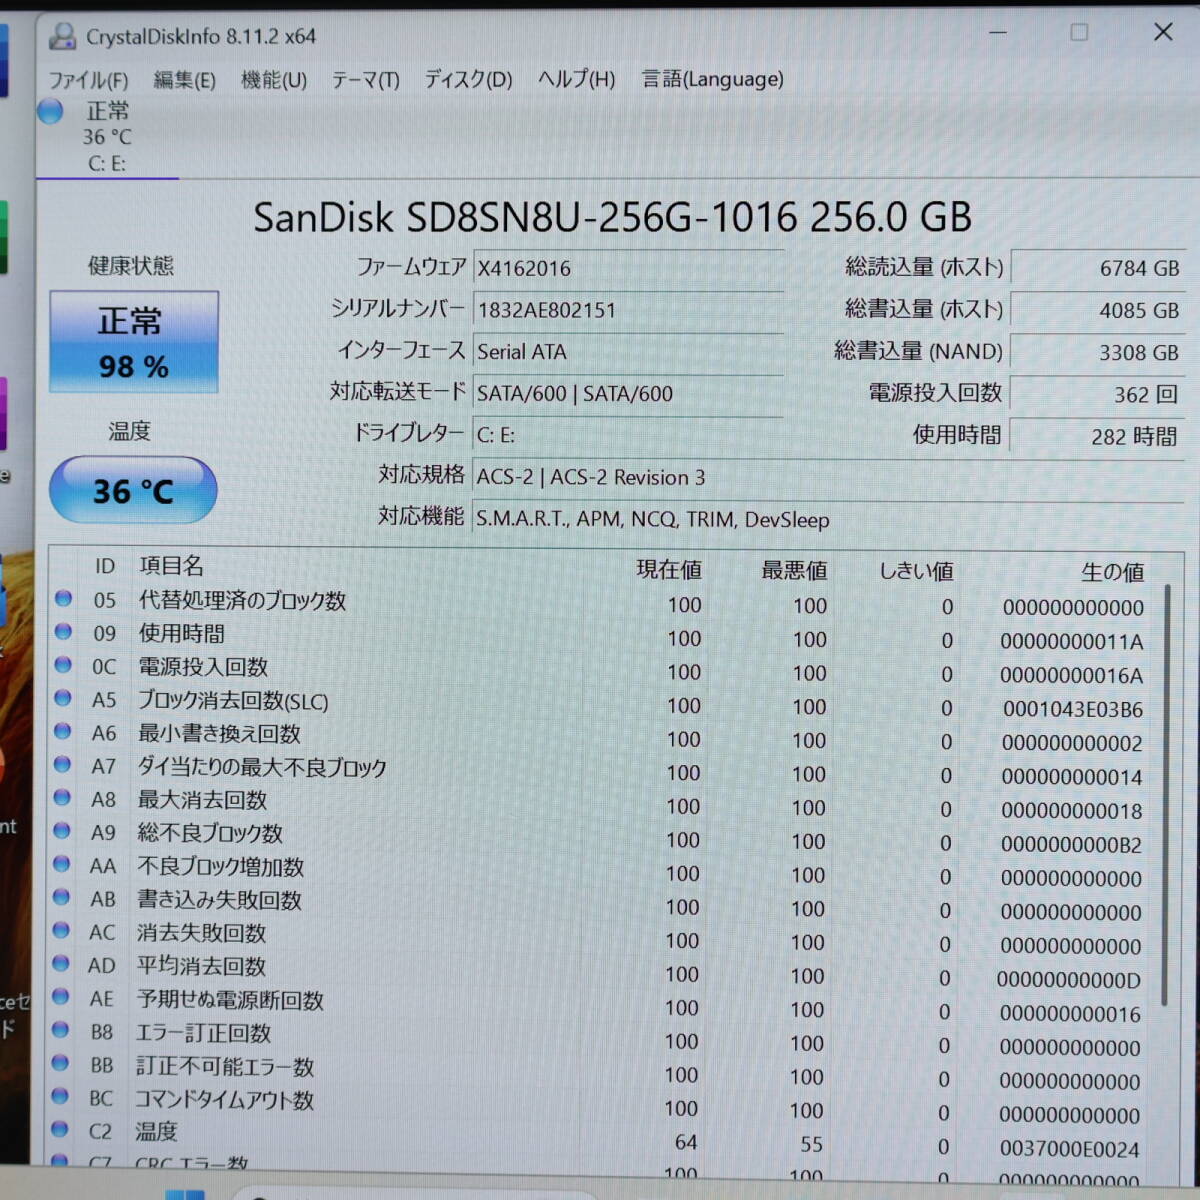Open the ディスク(D) menu
The image size is (1200, 1200).
click(468, 79)
